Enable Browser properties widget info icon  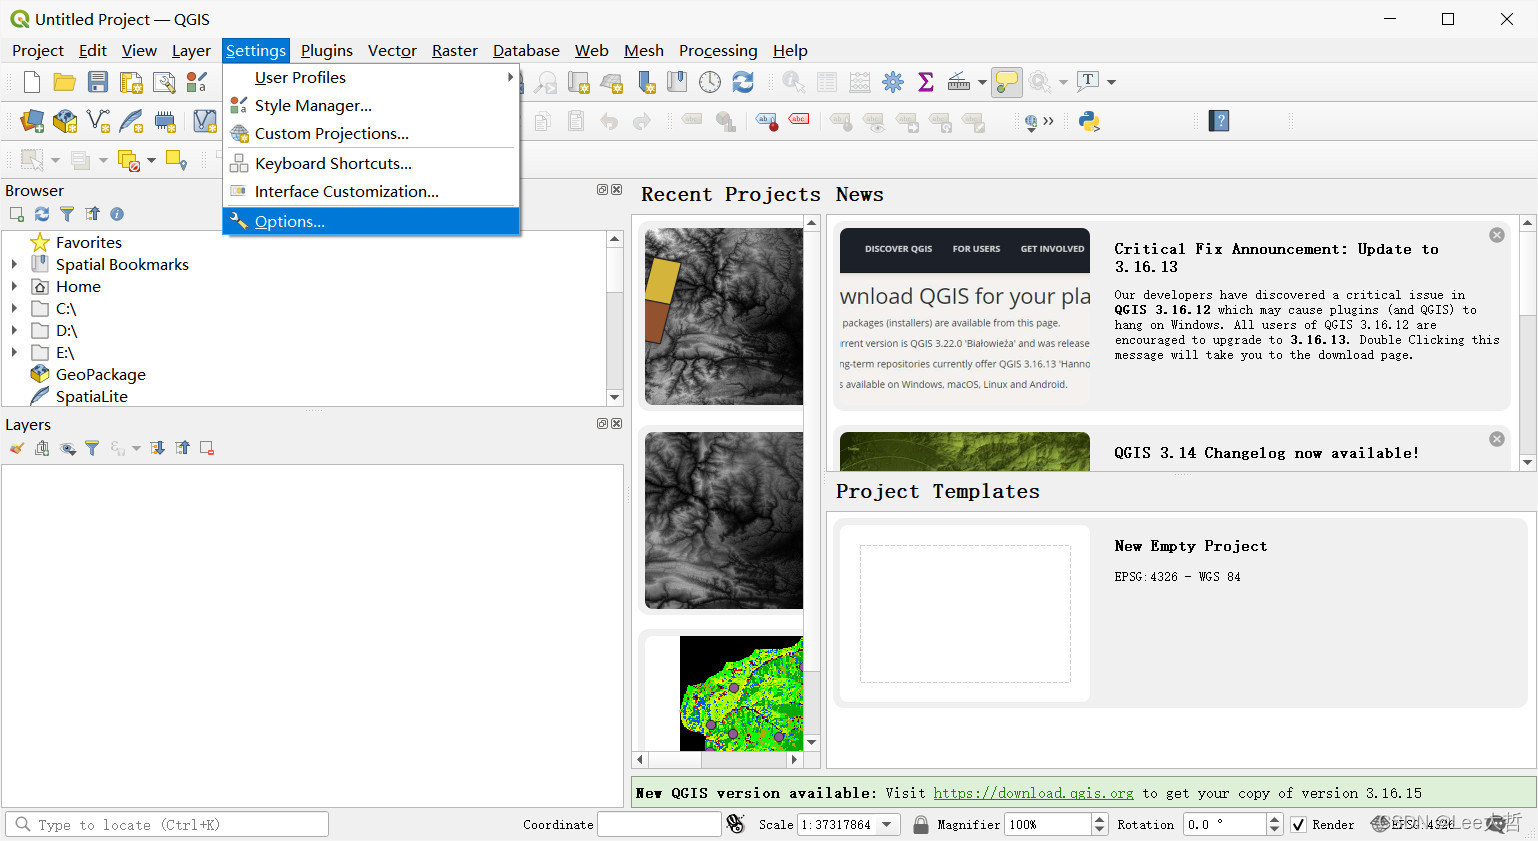117,214
